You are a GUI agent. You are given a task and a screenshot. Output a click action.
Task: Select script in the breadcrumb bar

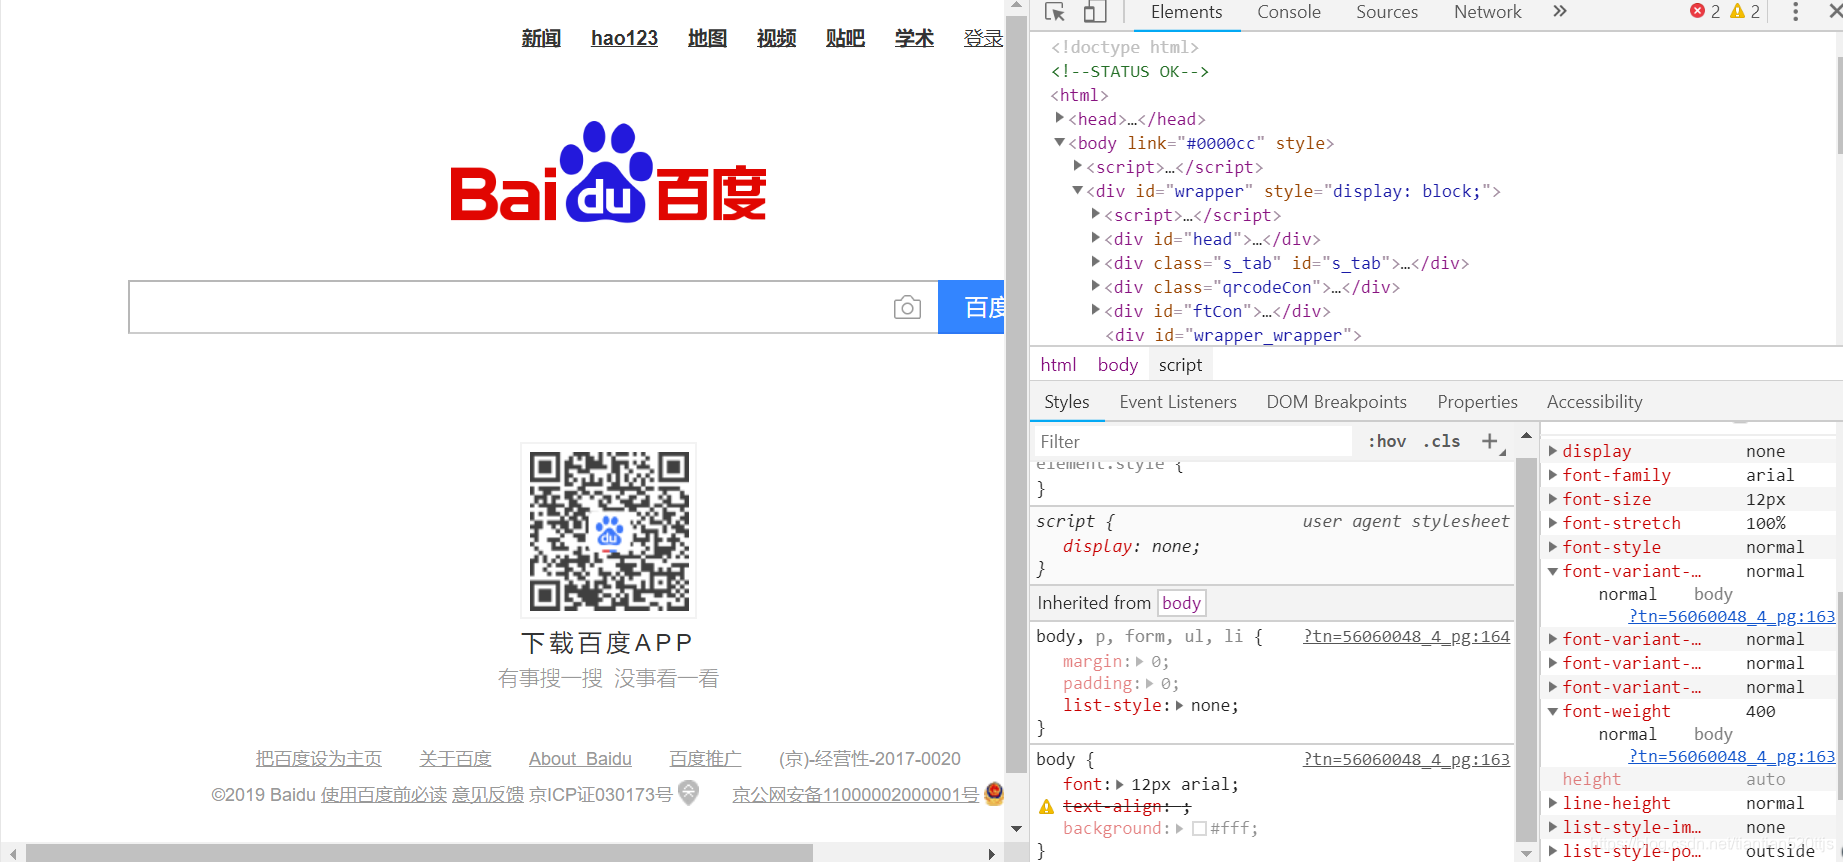click(1180, 365)
